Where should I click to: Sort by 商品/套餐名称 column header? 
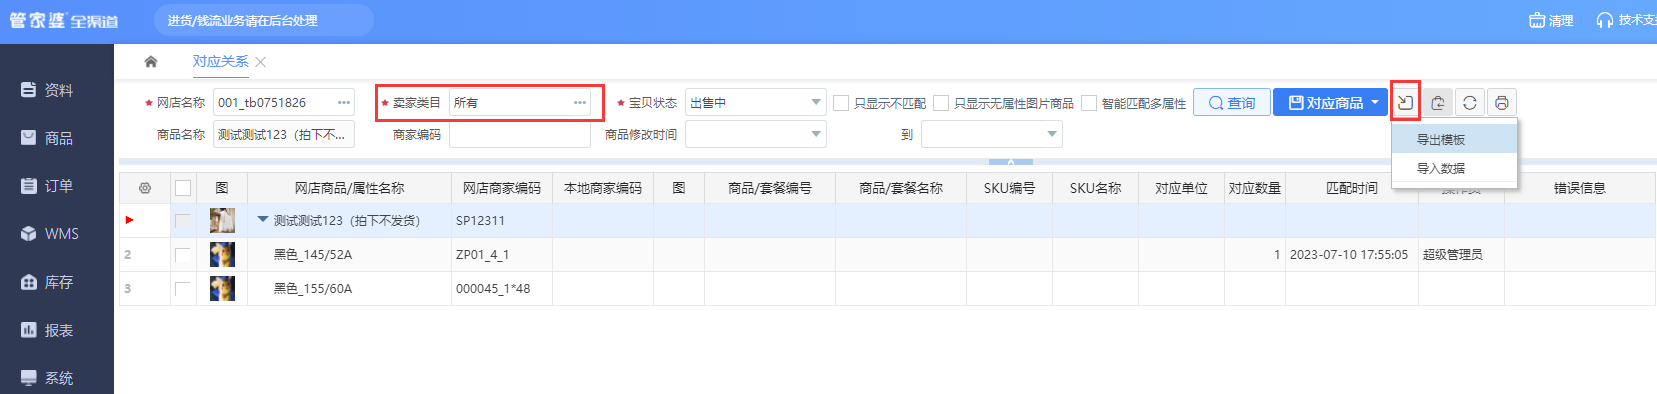point(901,188)
